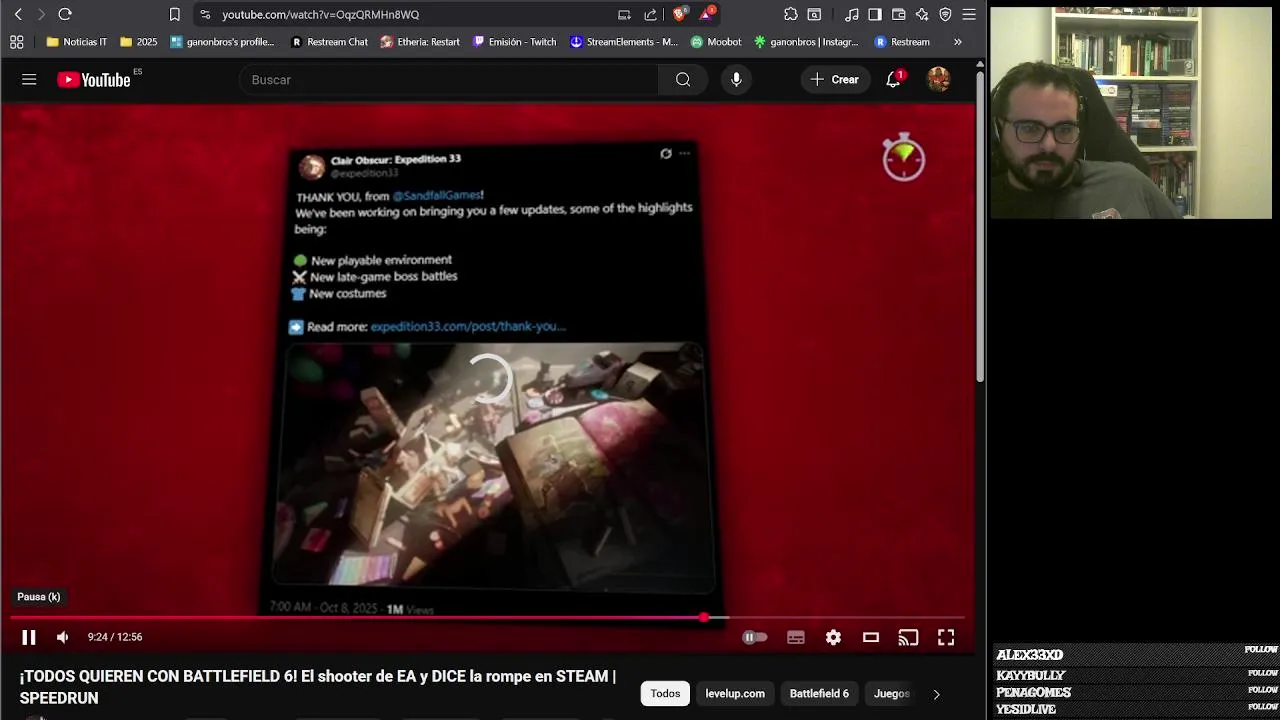1280x720 pixels.
Task: Start voice search with the microphone
Action: click(736, 80)
